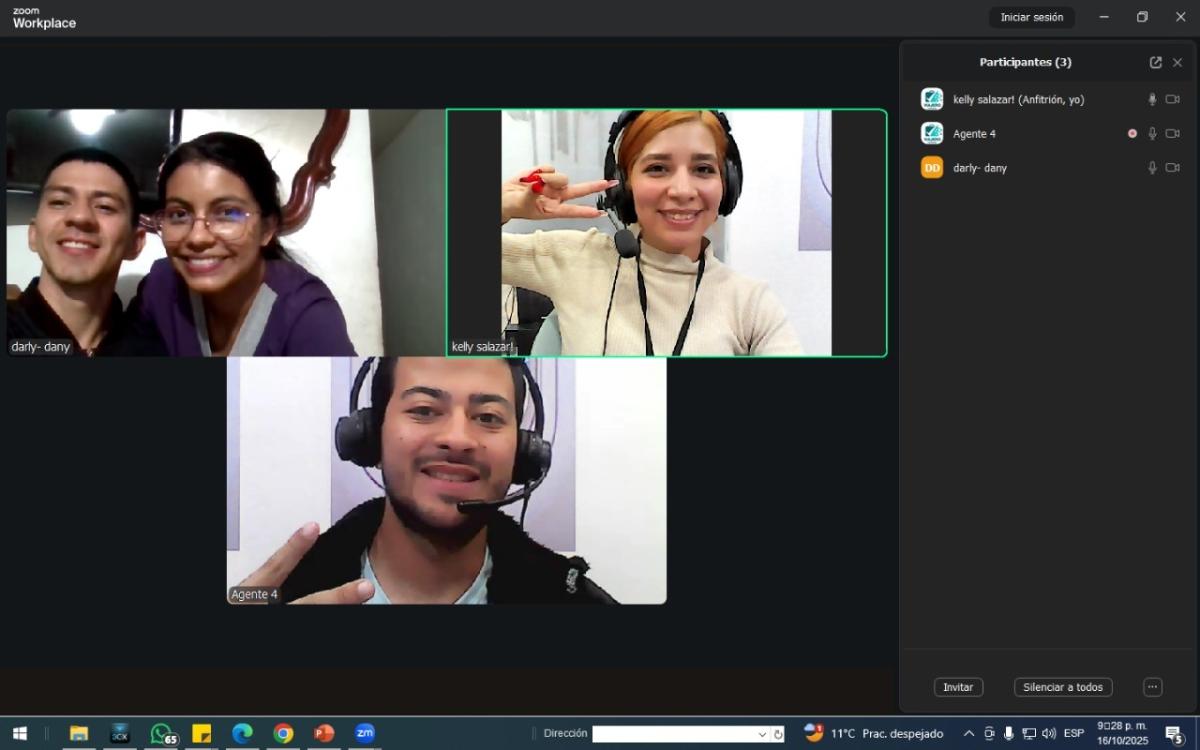Screen dimensions: 1200x750
Task: Toggle camera for darly- dany
Action: (x=1172, y=168)
